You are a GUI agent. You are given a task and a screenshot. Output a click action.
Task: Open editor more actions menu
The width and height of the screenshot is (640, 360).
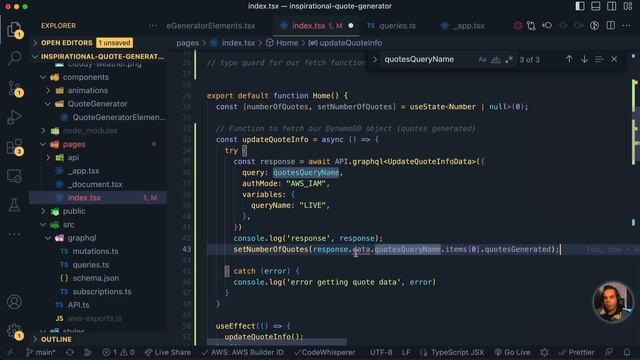[x=626, y=26]
